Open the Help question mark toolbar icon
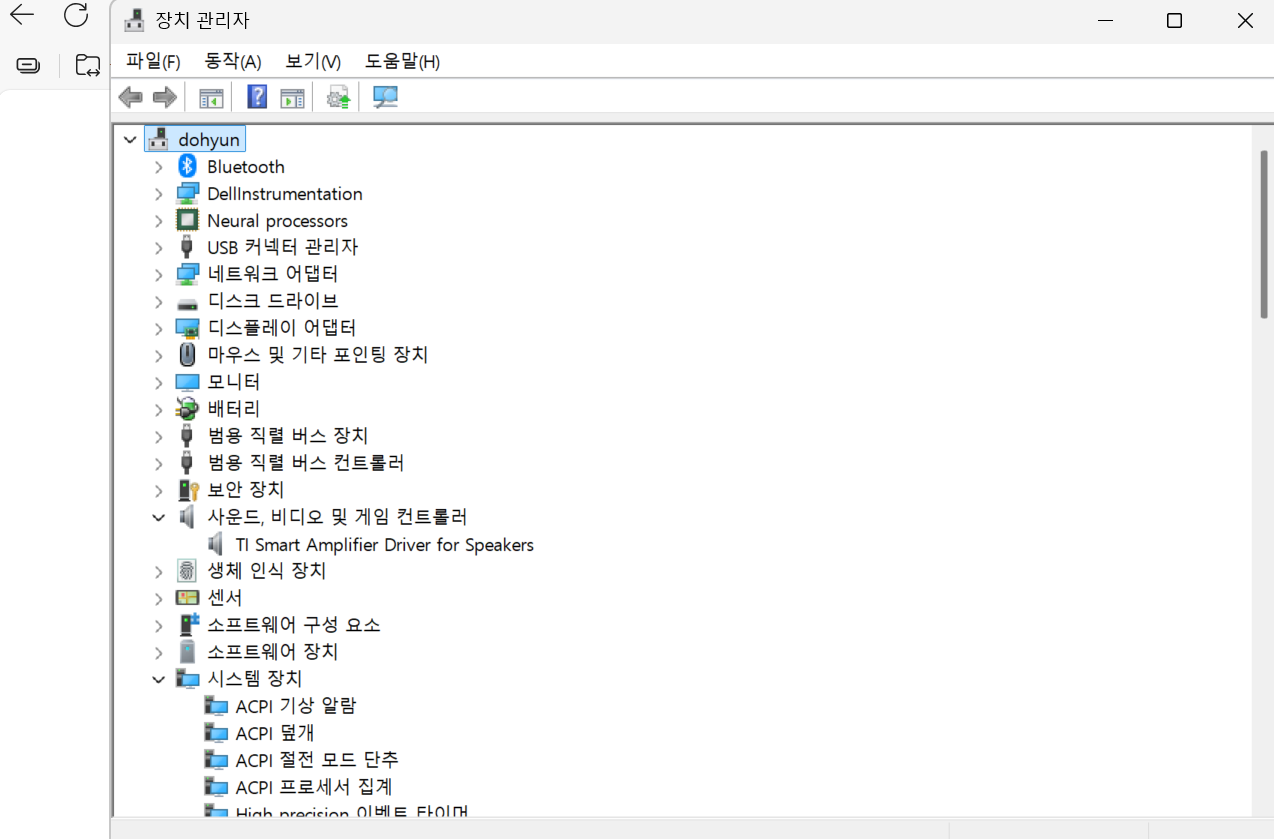Image resolution: width=1274 pixels, height=839 pixels. [x=257, y=97]
